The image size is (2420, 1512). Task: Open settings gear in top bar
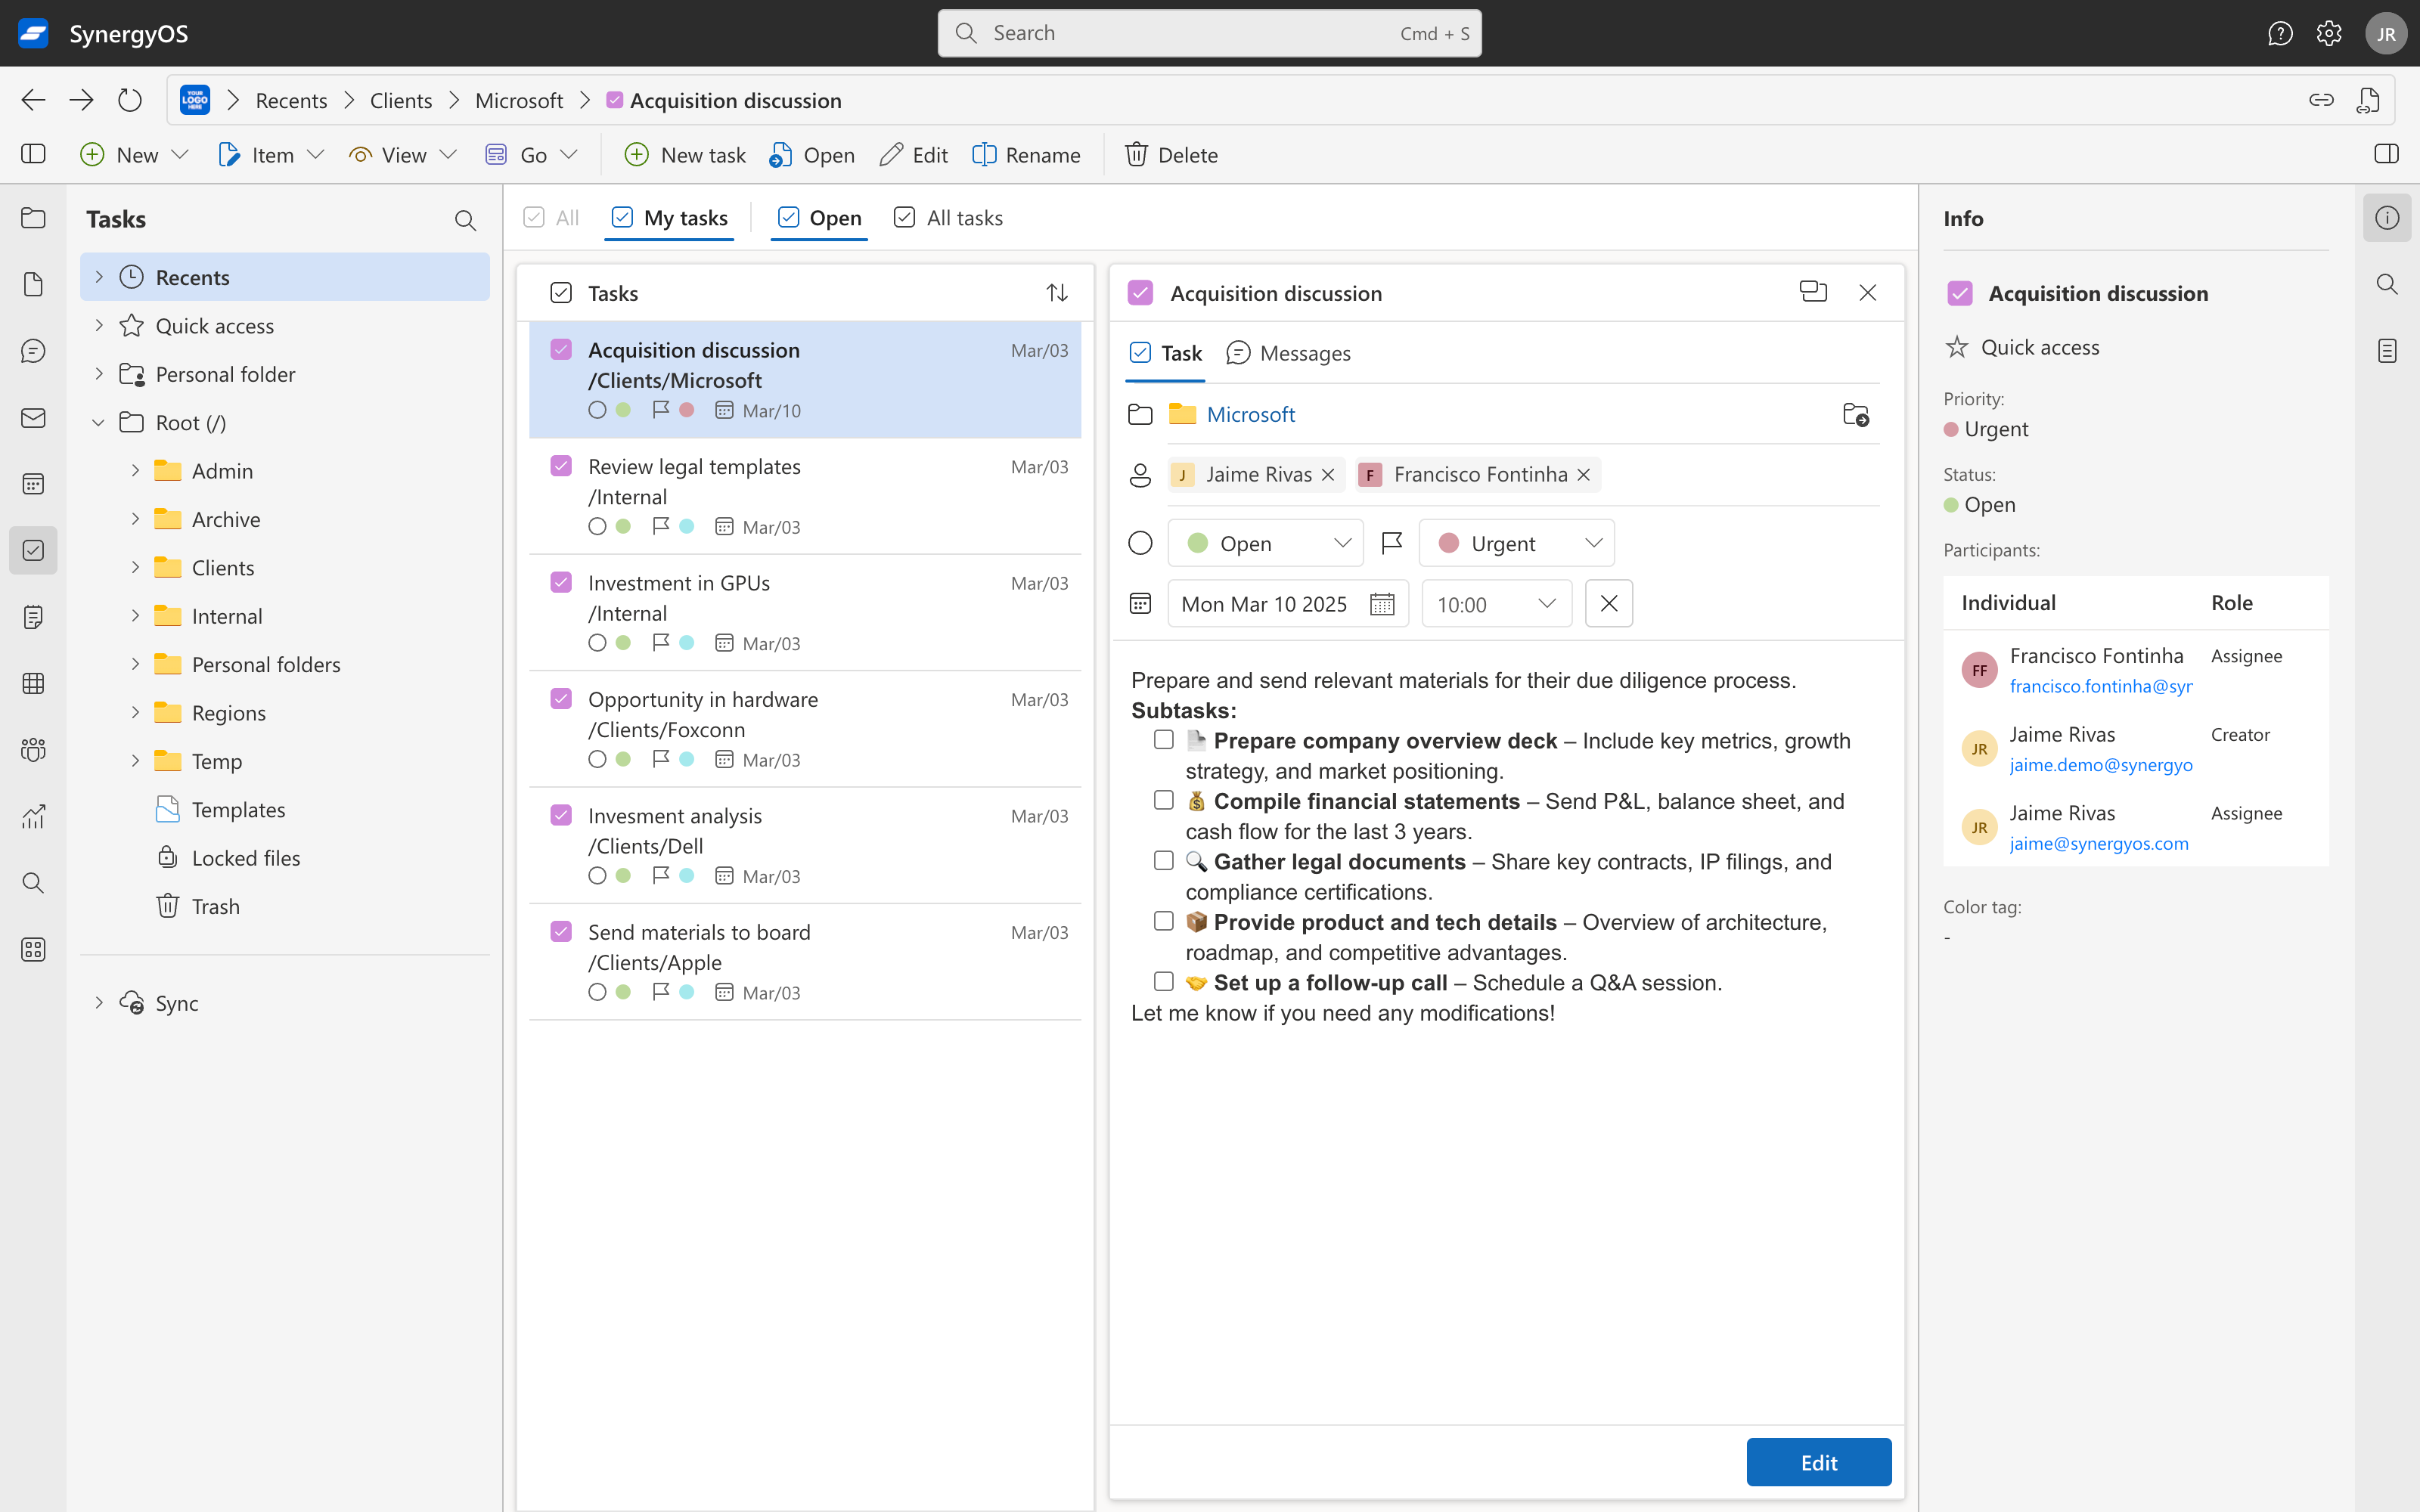tap(2329, 33)
